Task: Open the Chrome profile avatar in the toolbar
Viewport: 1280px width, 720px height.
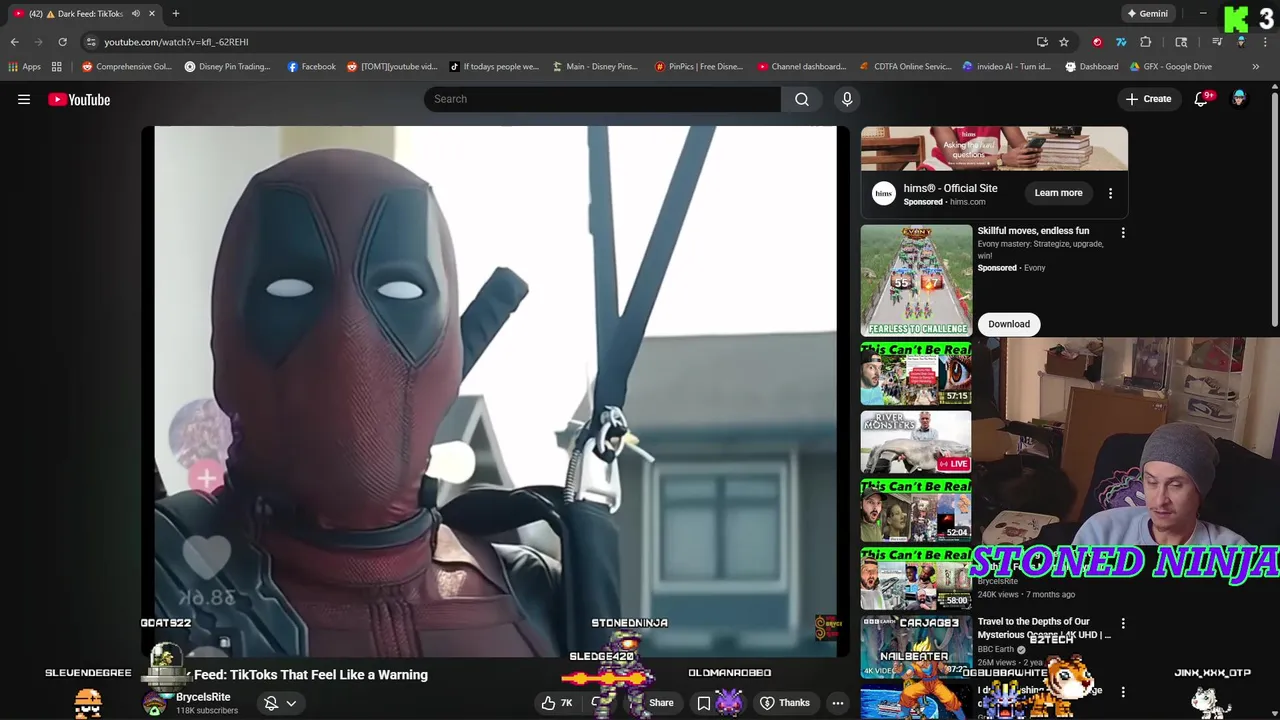Action: (1241, 42)
